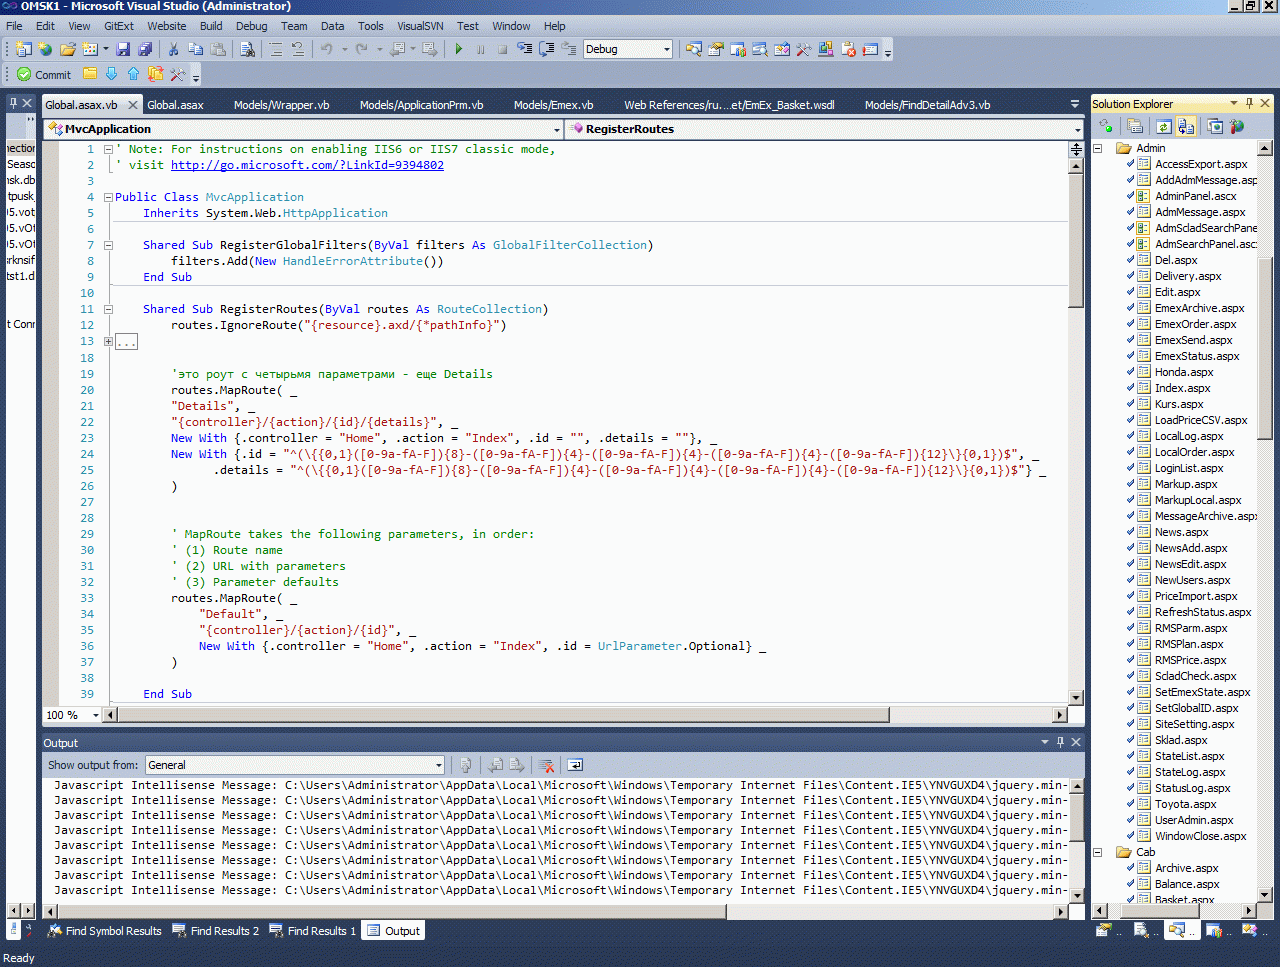Toggle Word Wrap in Output panel

click(x=575, y=765)
